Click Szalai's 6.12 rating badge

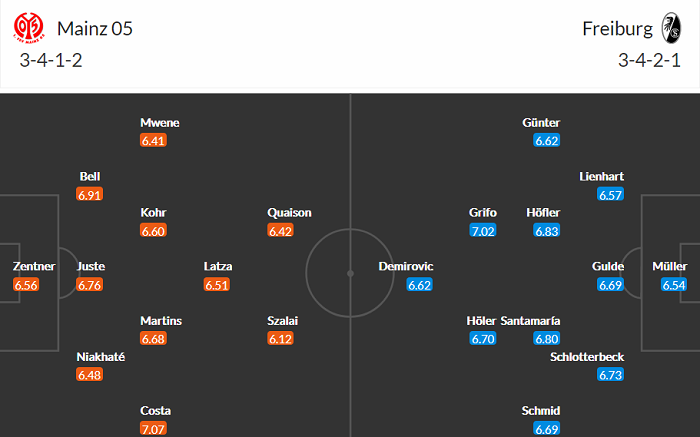tap(281, 339)
